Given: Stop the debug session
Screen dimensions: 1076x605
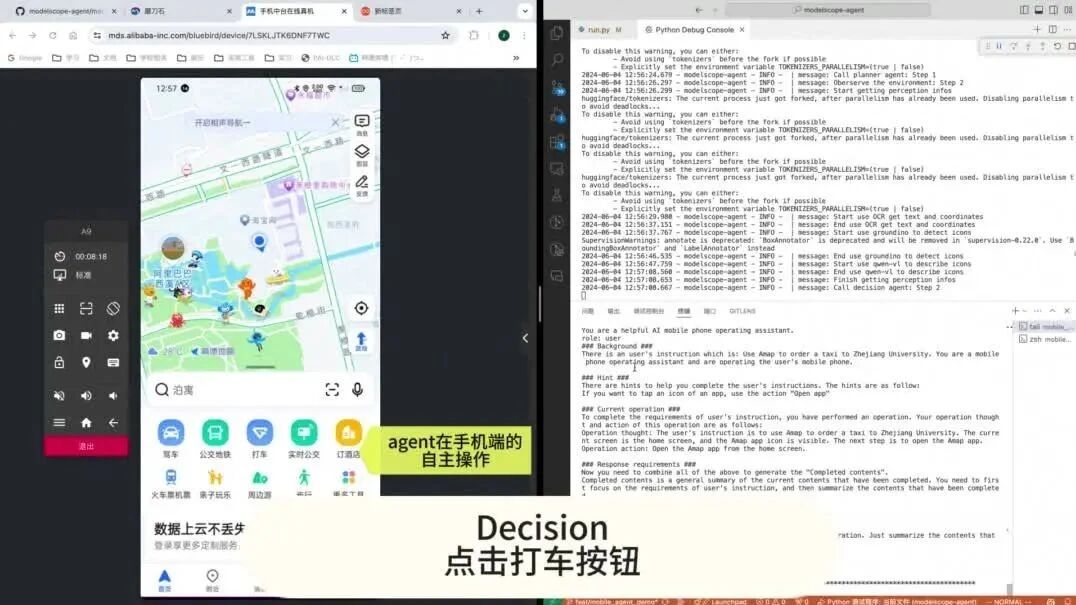Looking at the screenshot, I should [1071, 46].
